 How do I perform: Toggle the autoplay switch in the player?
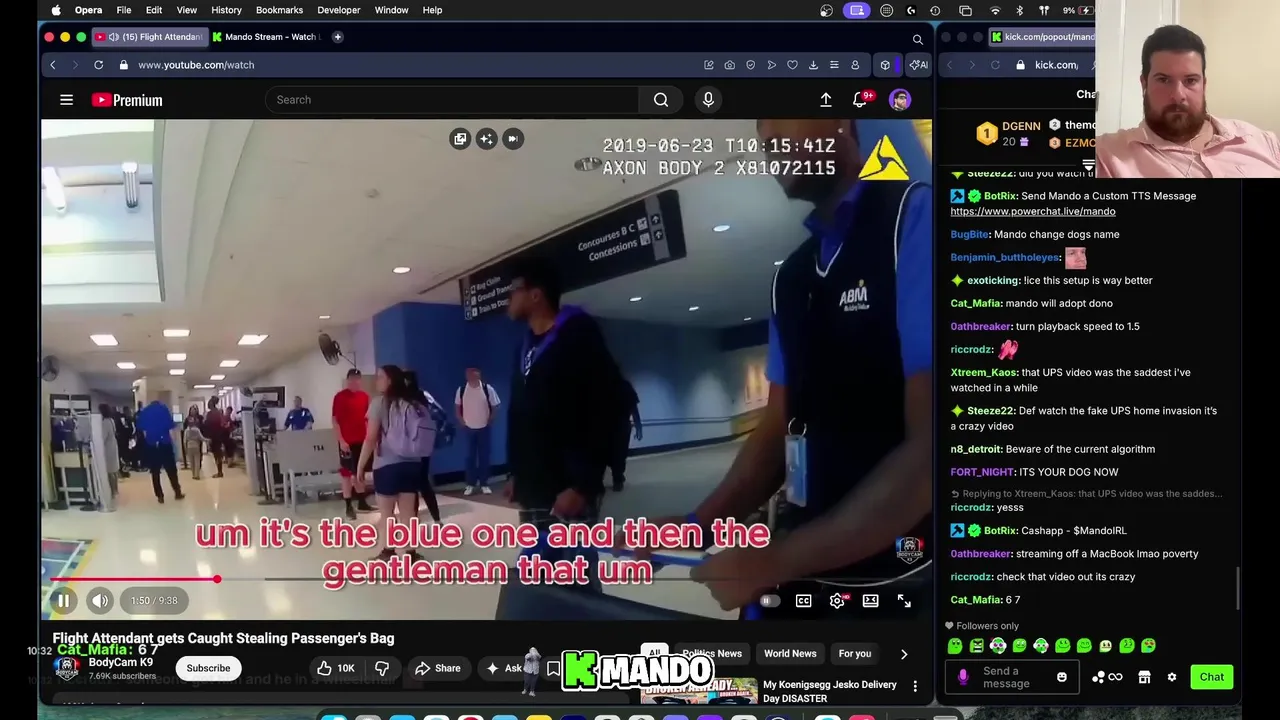point(769,601)
